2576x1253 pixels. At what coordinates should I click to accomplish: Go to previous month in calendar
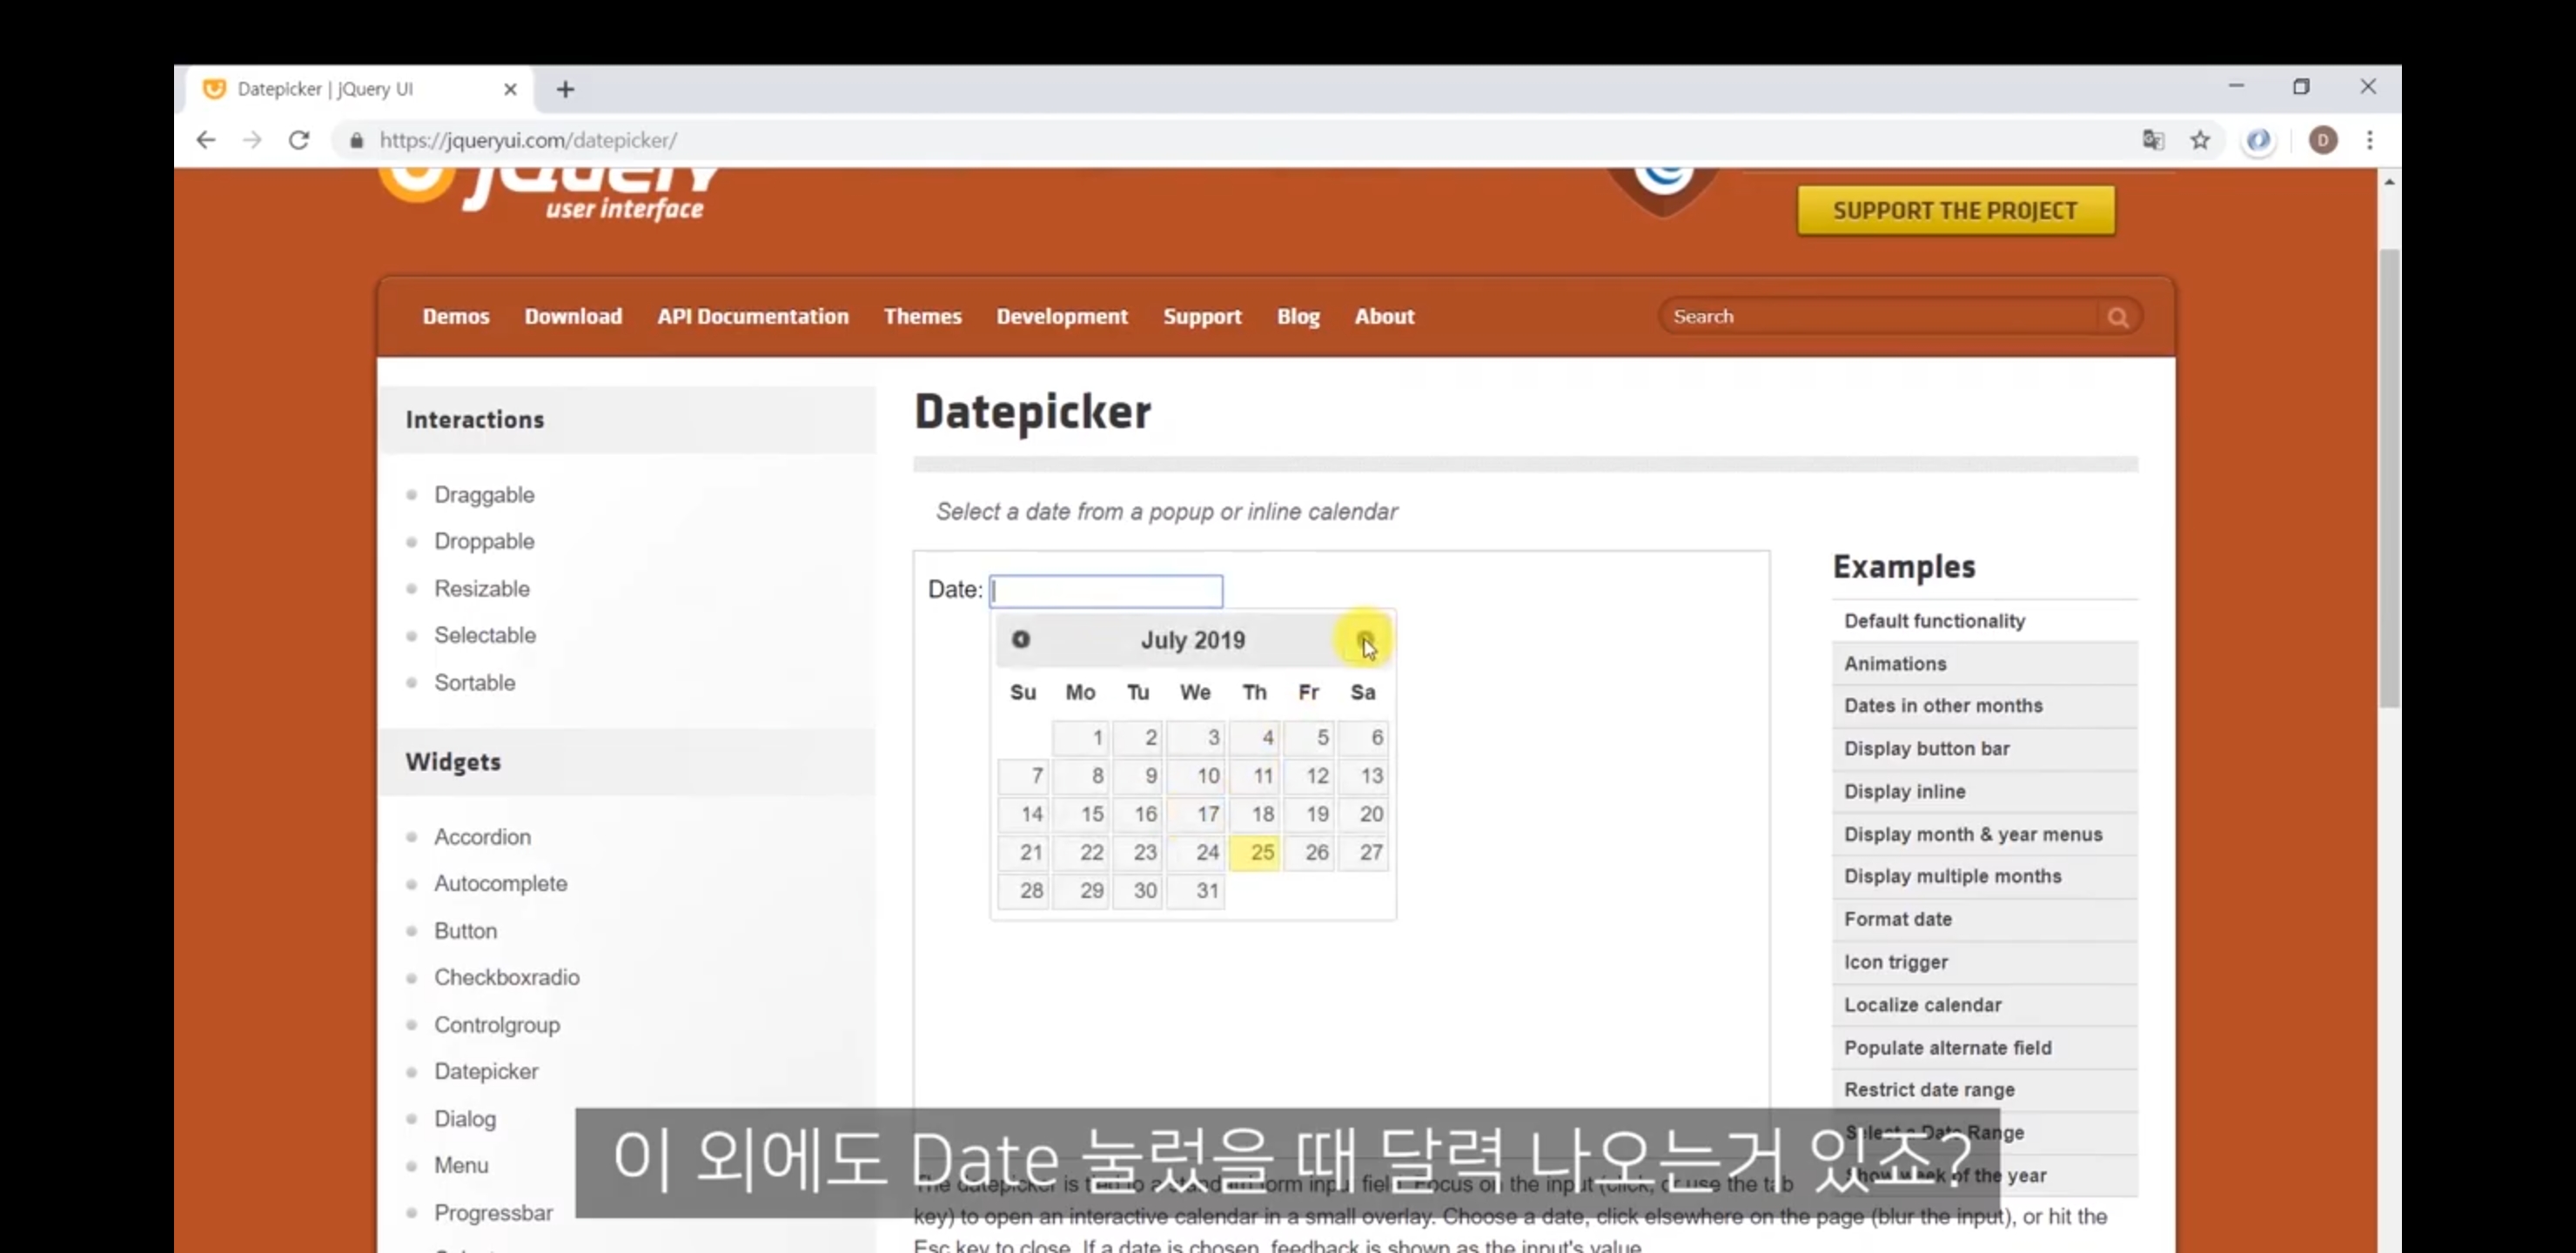(x=1020, y=639)
